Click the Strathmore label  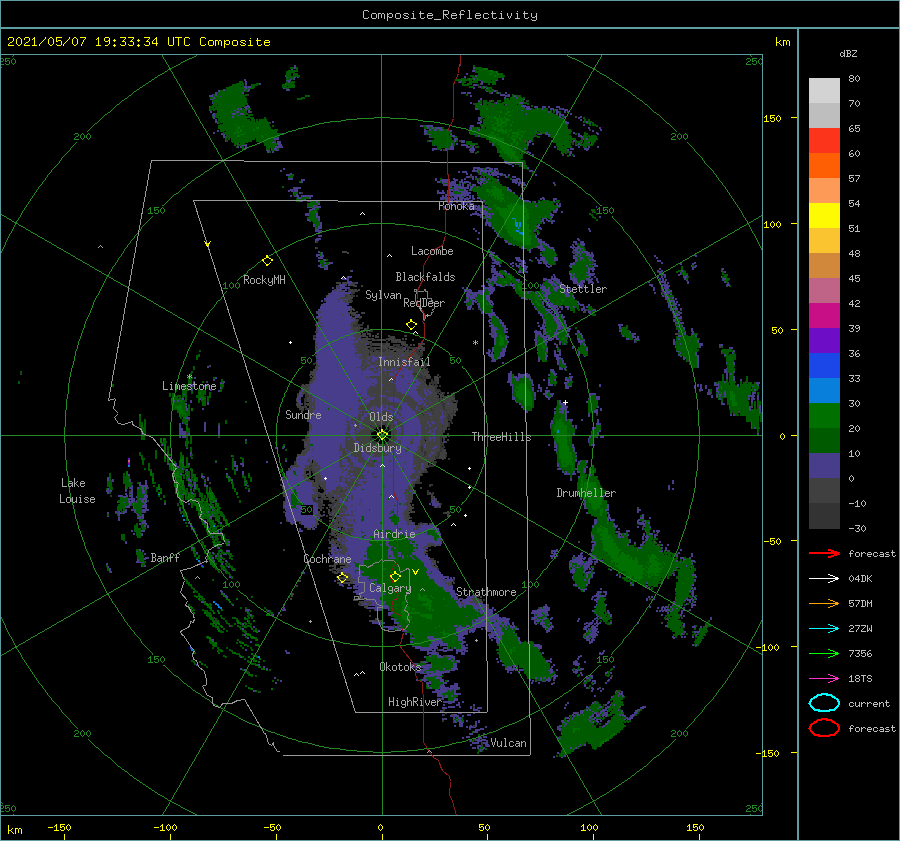pos(486,592)
